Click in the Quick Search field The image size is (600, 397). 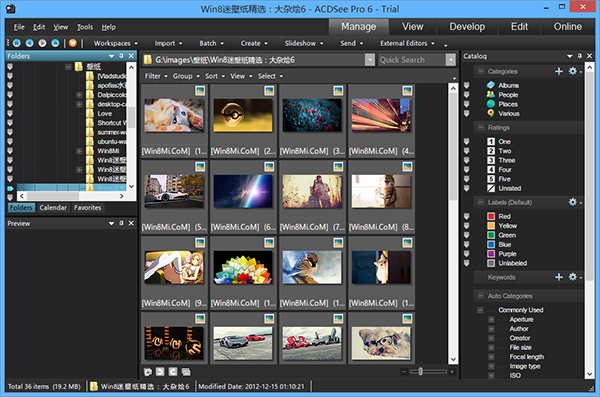pyautogui.click(x=412, y=60)
